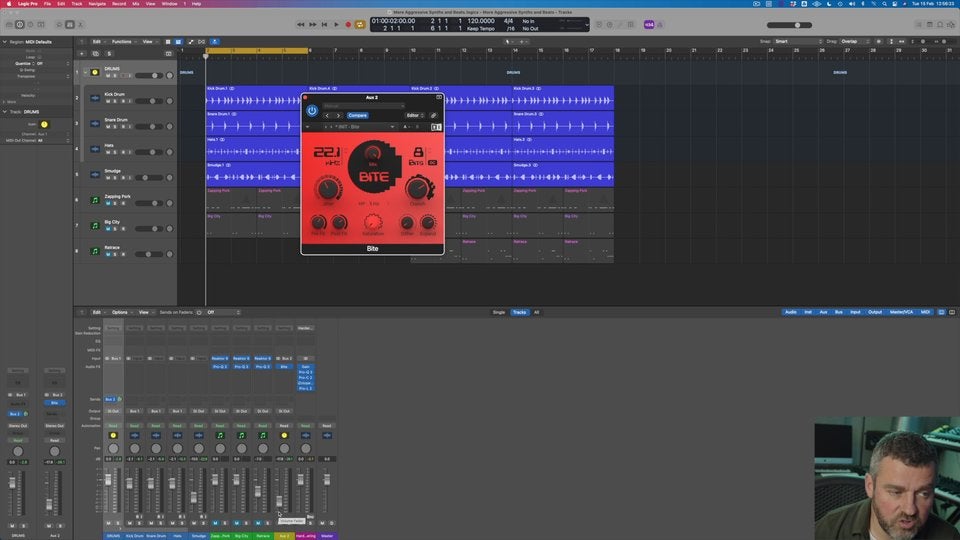
Task: Collapse the Track DRUMS inspector section
Action: click(5, 112)
